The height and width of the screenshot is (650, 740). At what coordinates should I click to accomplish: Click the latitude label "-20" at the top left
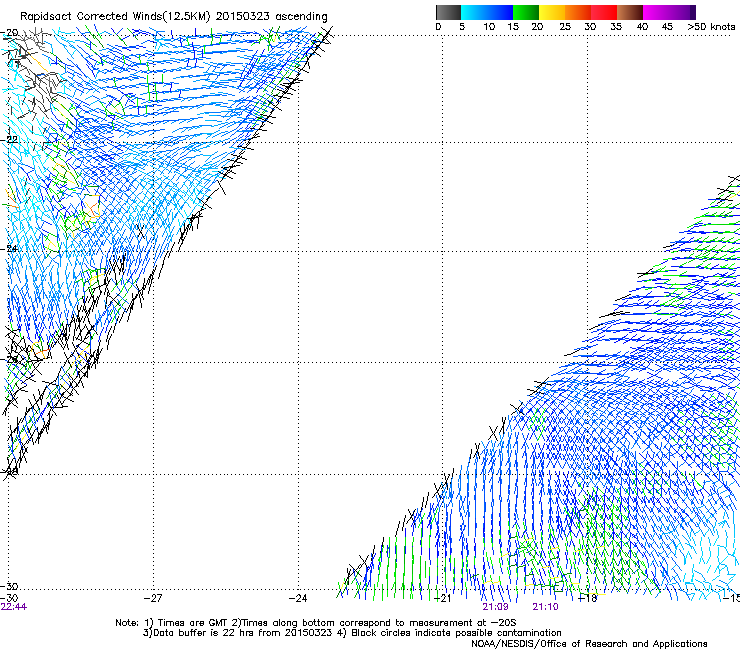click(9, 33)
